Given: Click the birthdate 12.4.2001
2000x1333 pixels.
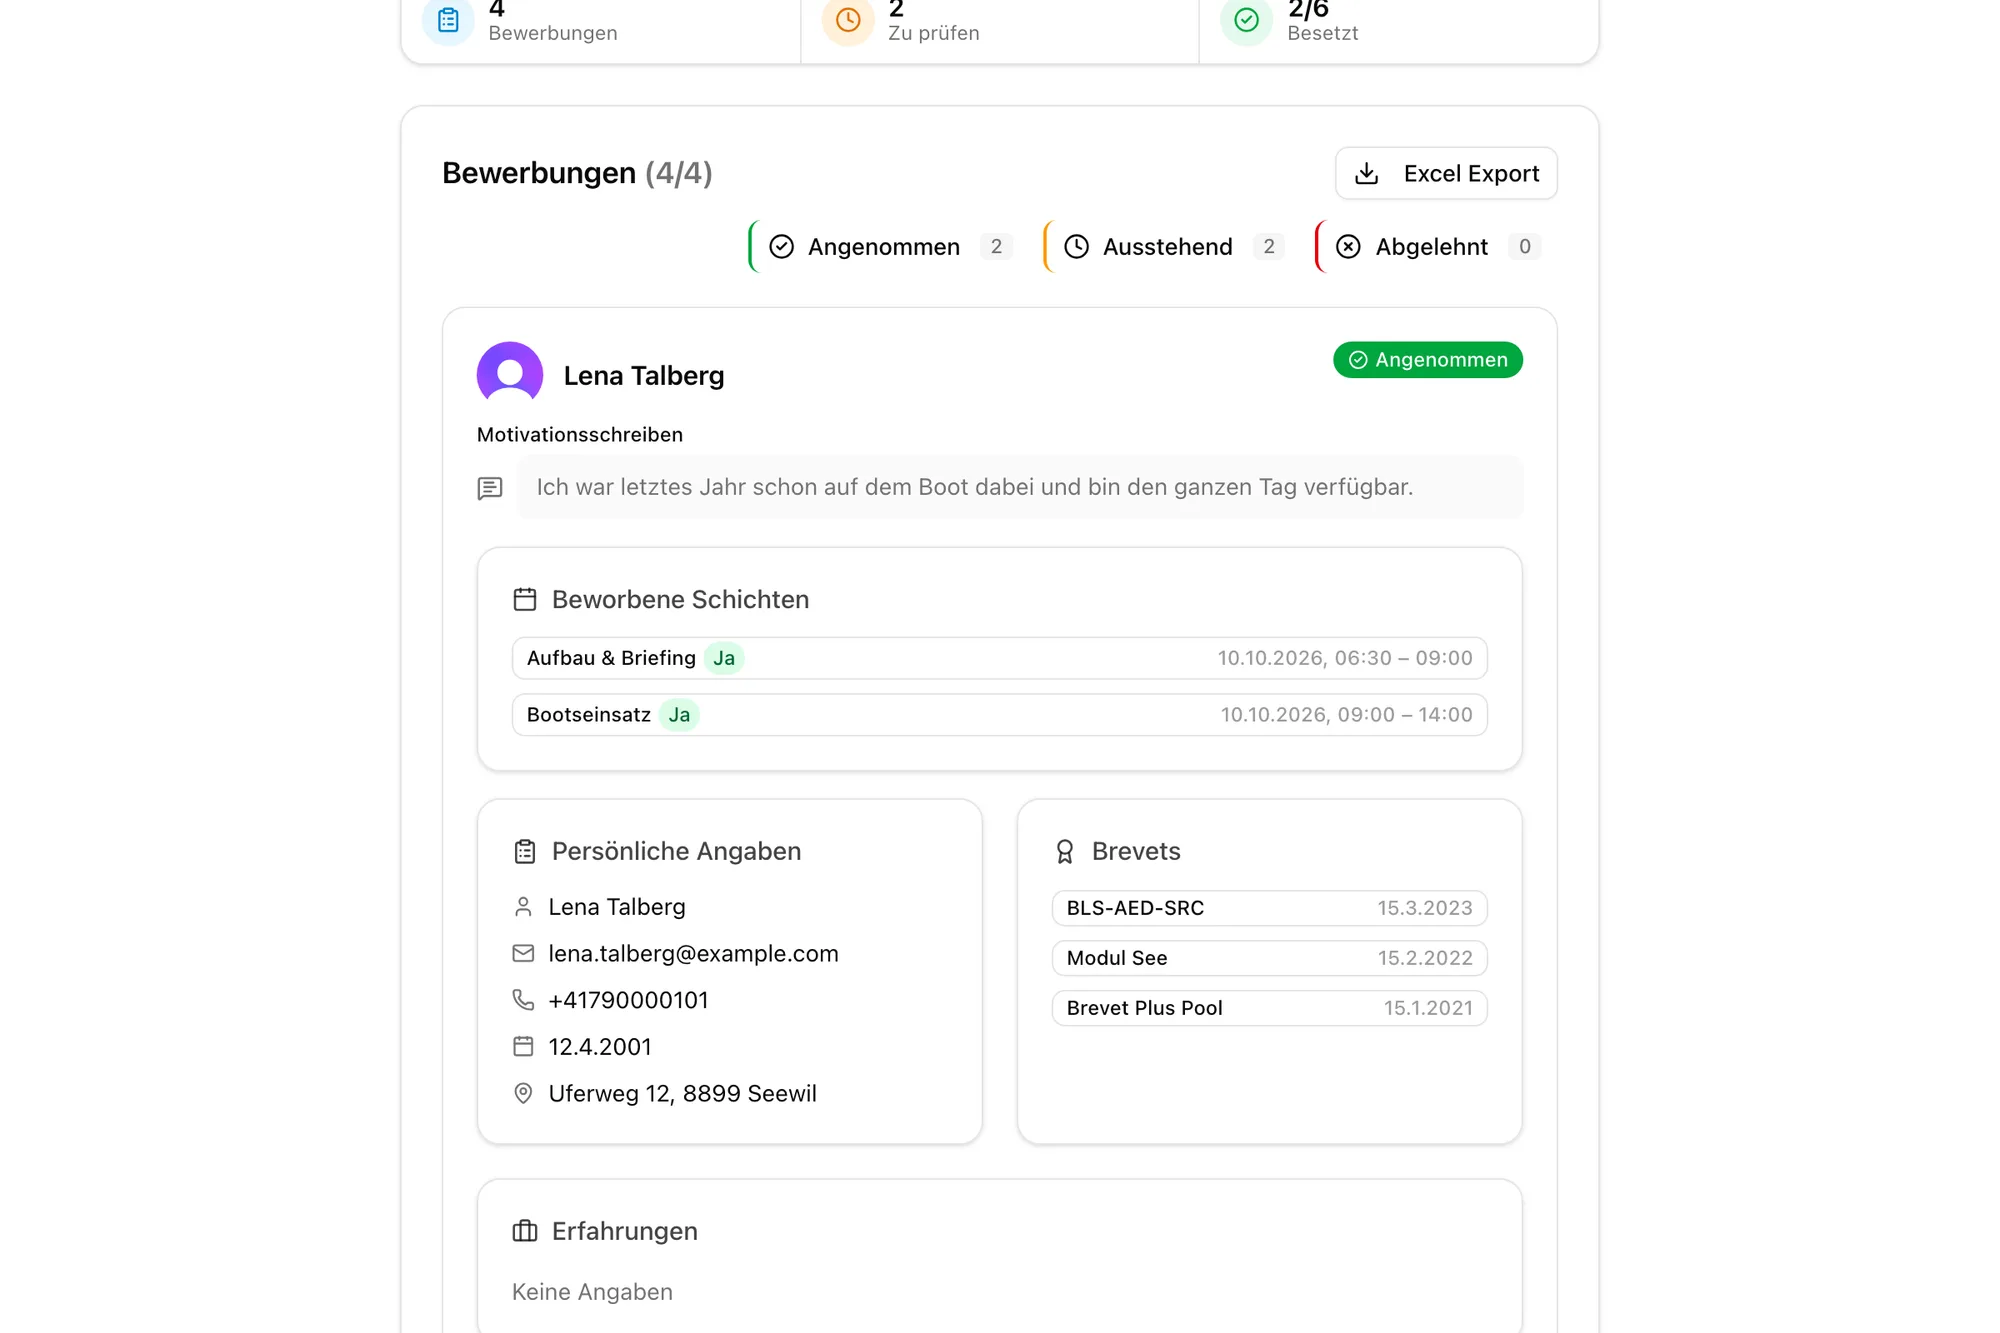Looking at the screenshot, I should 600,1047.
